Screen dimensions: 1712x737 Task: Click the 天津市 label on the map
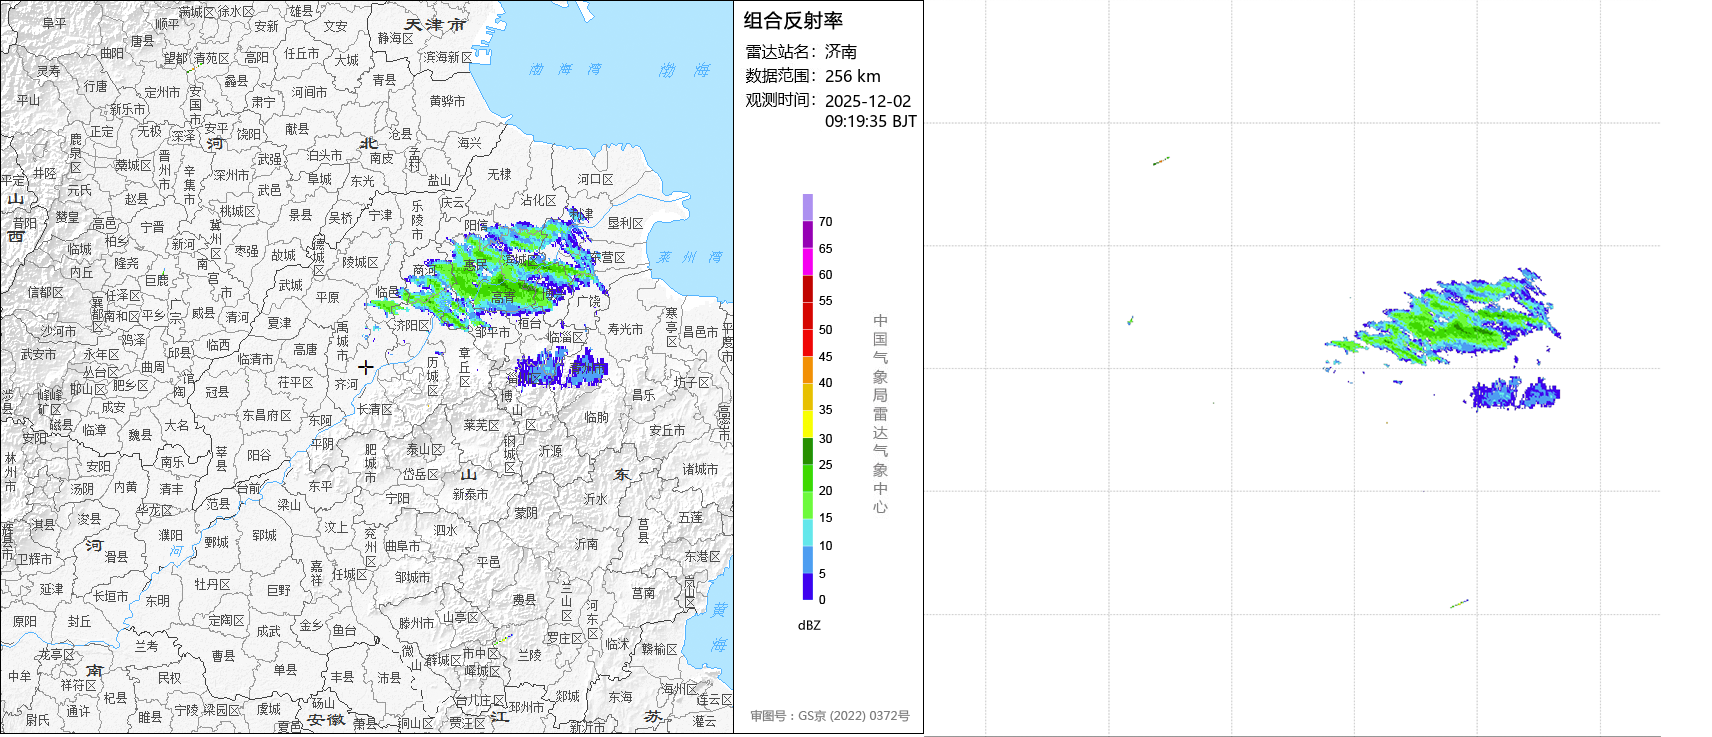(x=435, y=24)
